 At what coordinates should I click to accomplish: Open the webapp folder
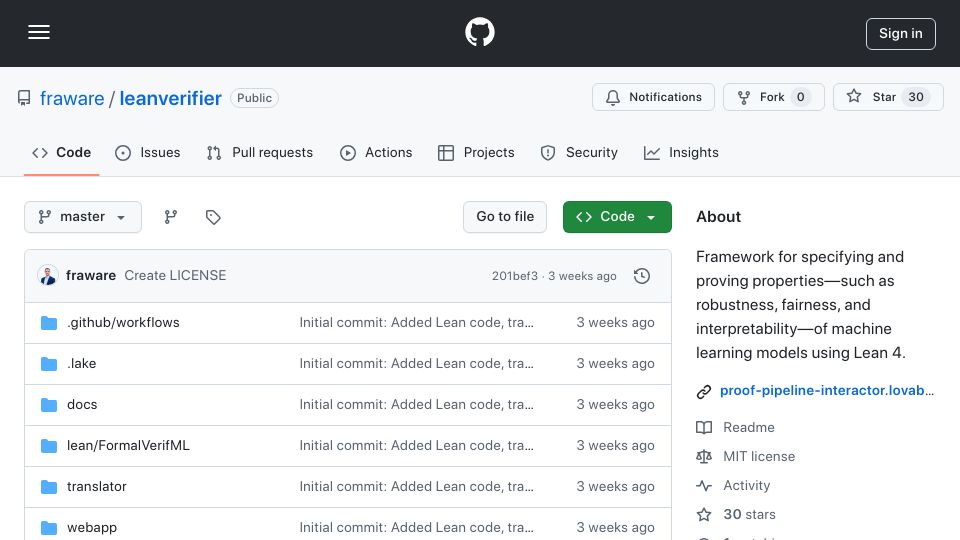coord(92,528)
